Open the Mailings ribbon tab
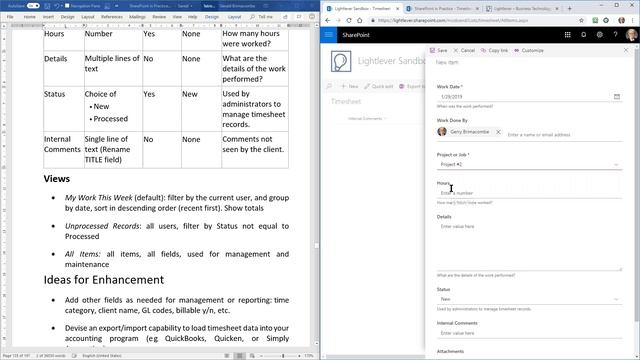 click(x=137, y=17)
